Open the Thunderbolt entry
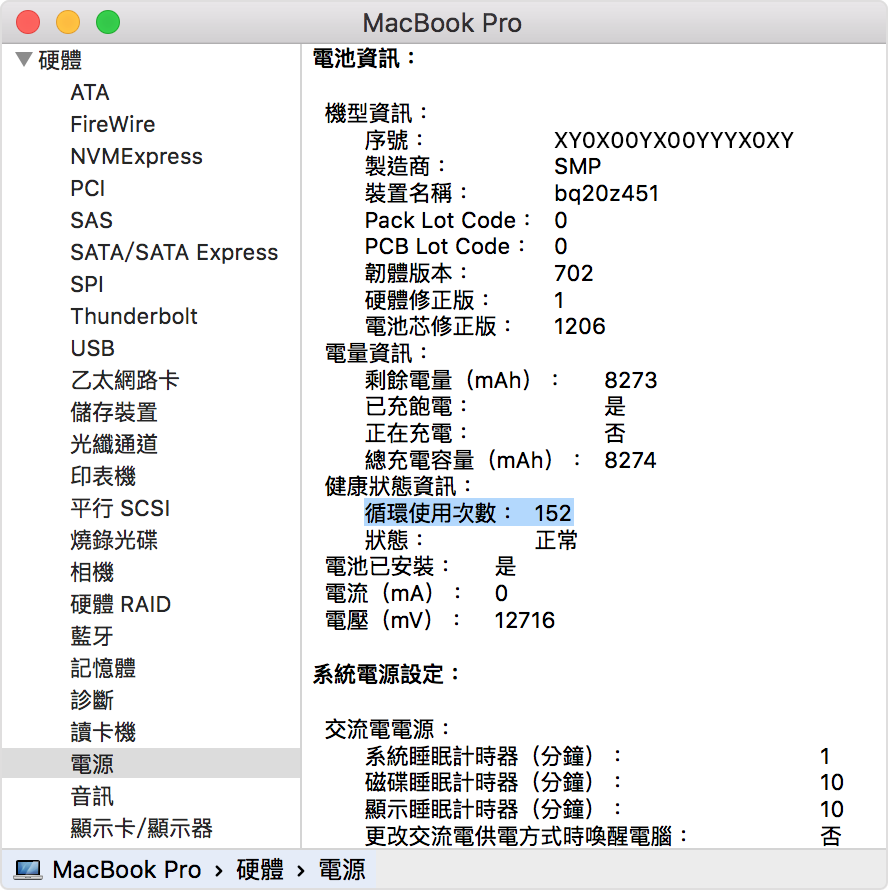The image size is (888, 890). [133, 316]
